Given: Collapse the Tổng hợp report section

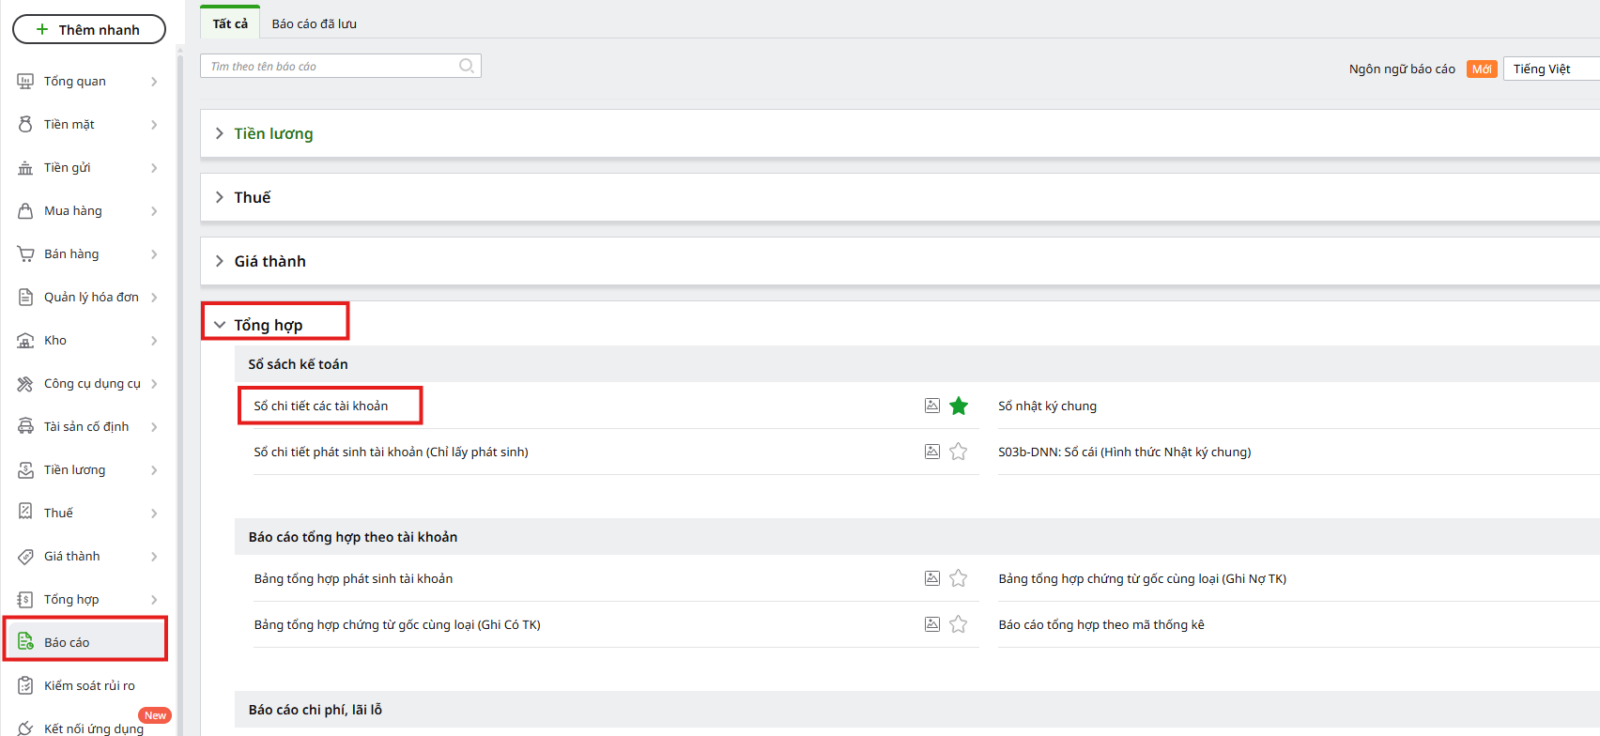Looking at the screenshot, I should pyautogui.click(x=267, y=325).
